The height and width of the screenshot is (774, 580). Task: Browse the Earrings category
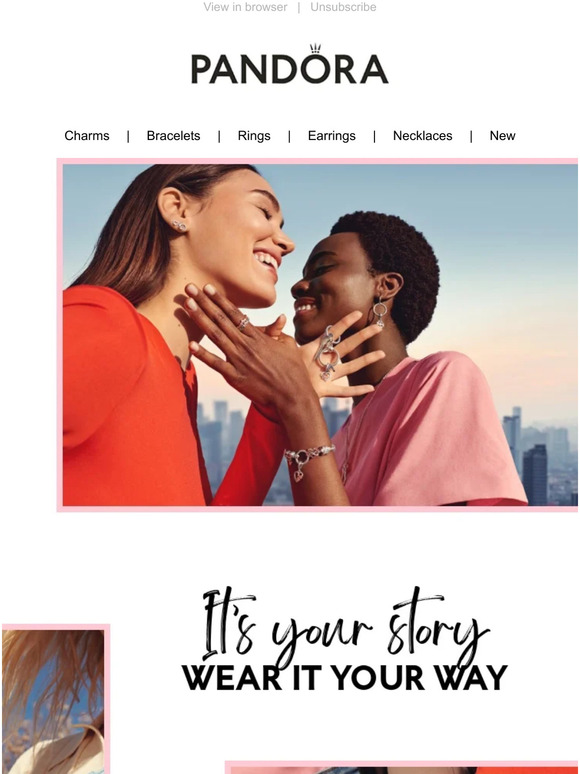tap(331, 136)
